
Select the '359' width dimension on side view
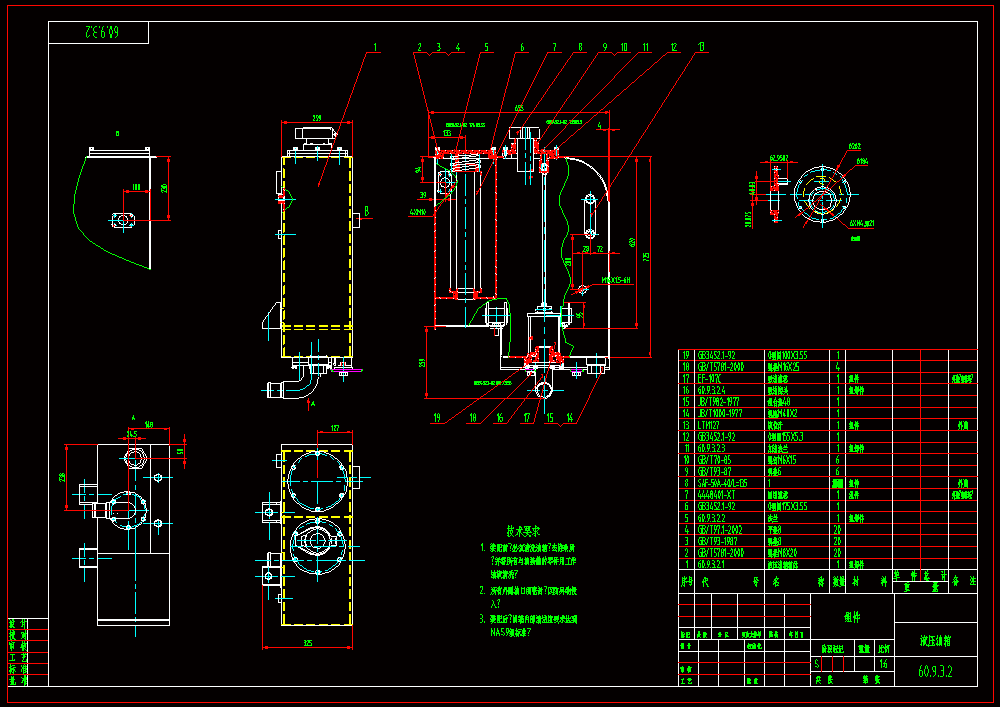(x=317, y=118)
